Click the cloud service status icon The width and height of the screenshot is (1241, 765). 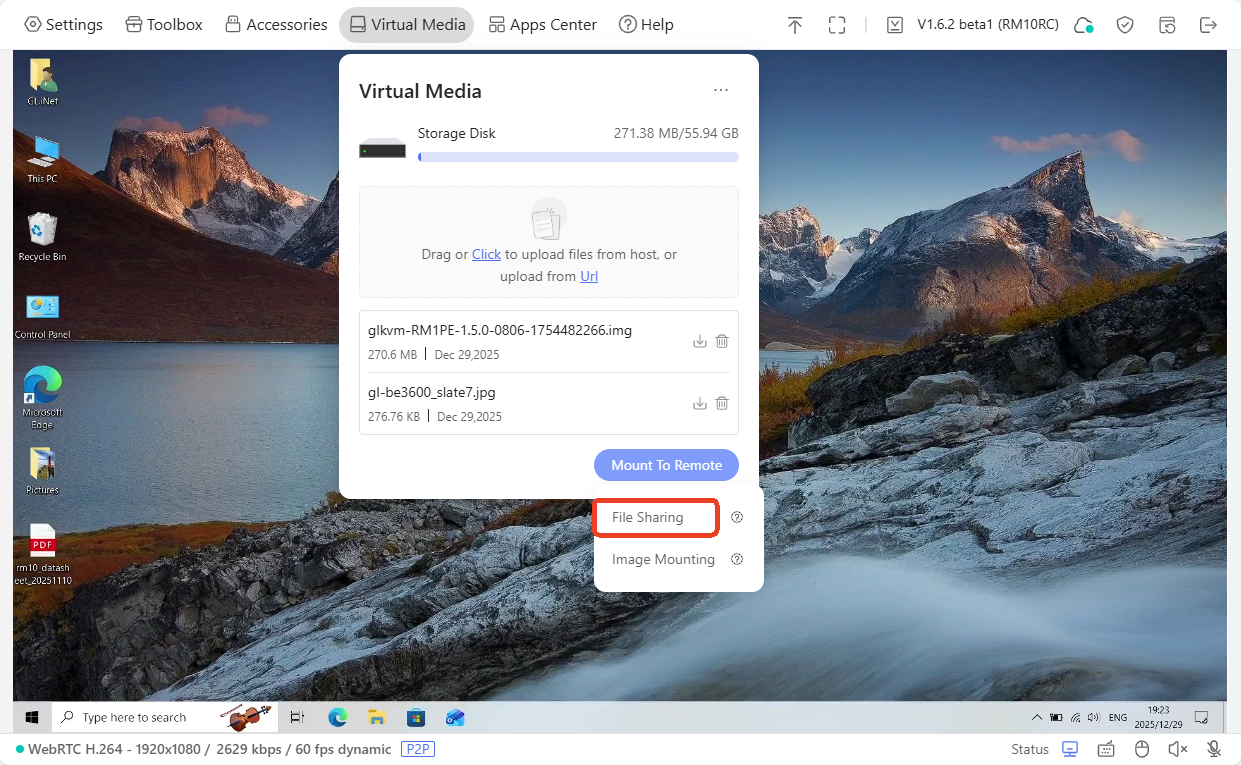point(1082,25)
